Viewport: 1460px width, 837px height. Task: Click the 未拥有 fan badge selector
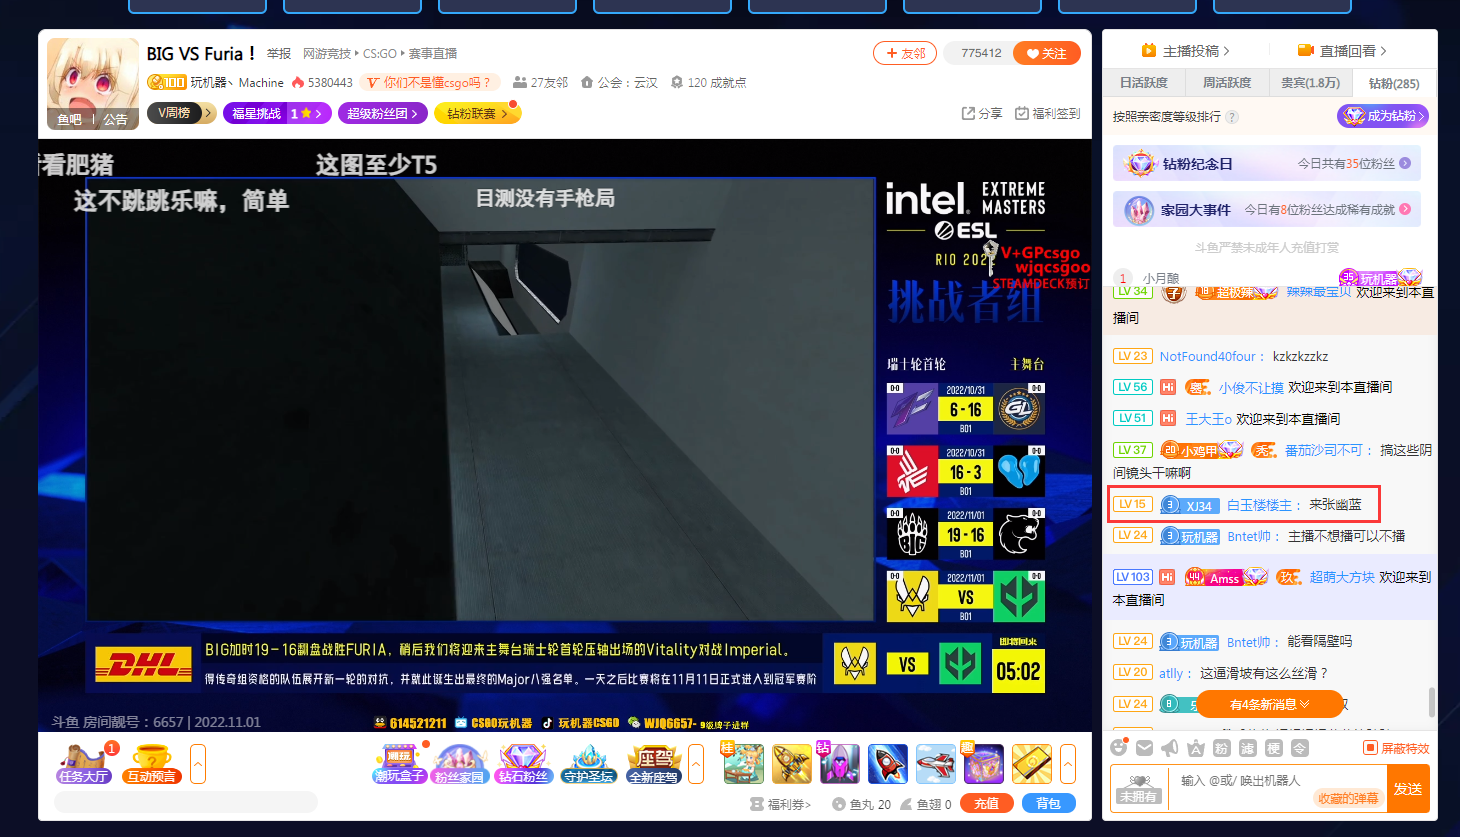pyautogui.click(x=1139, y=788)
